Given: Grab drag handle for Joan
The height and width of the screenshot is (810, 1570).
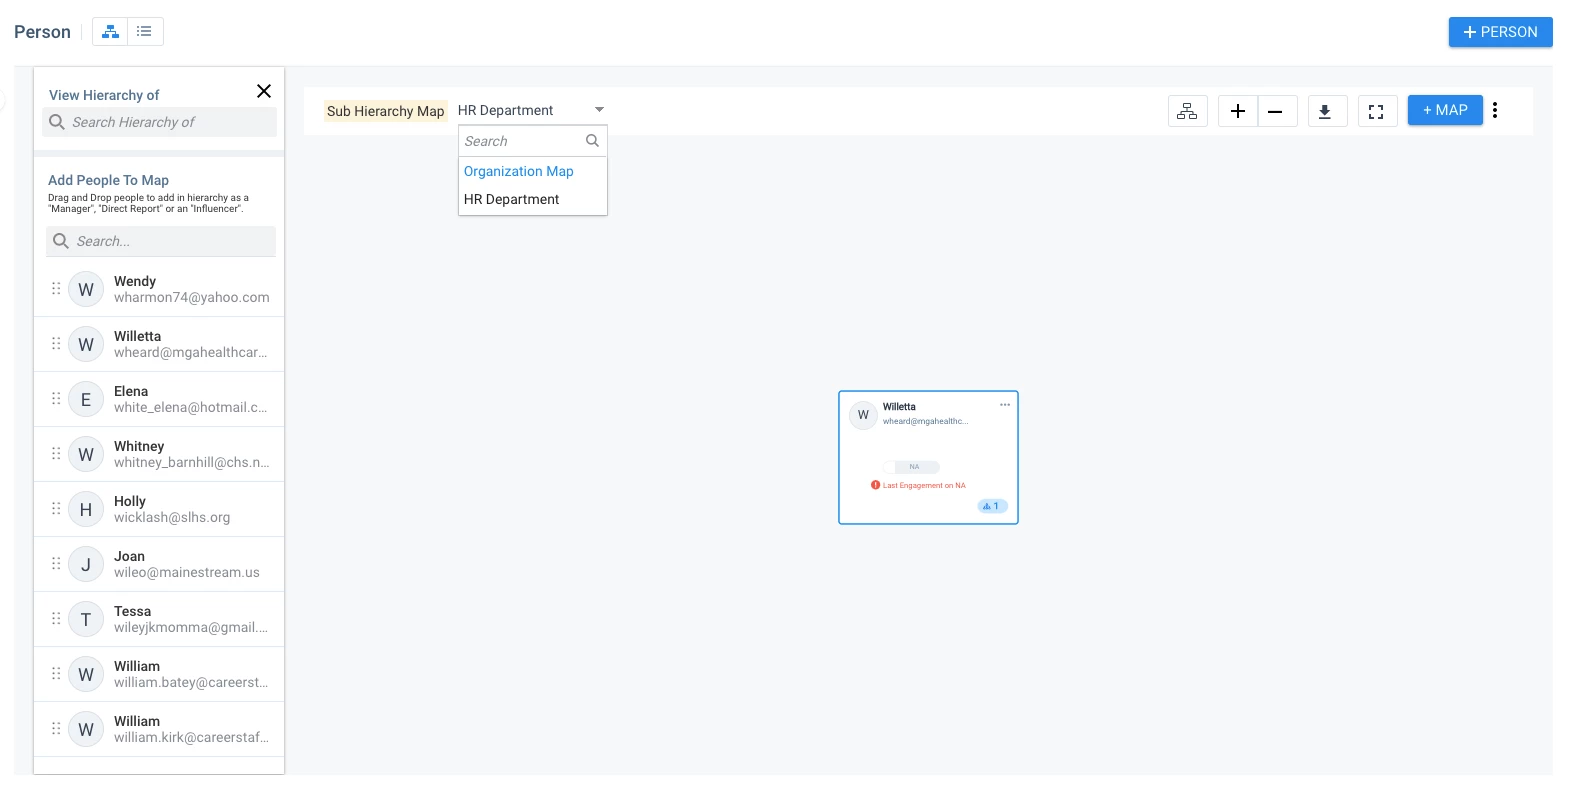Looking at the screenshot, I should coord(56,564).
